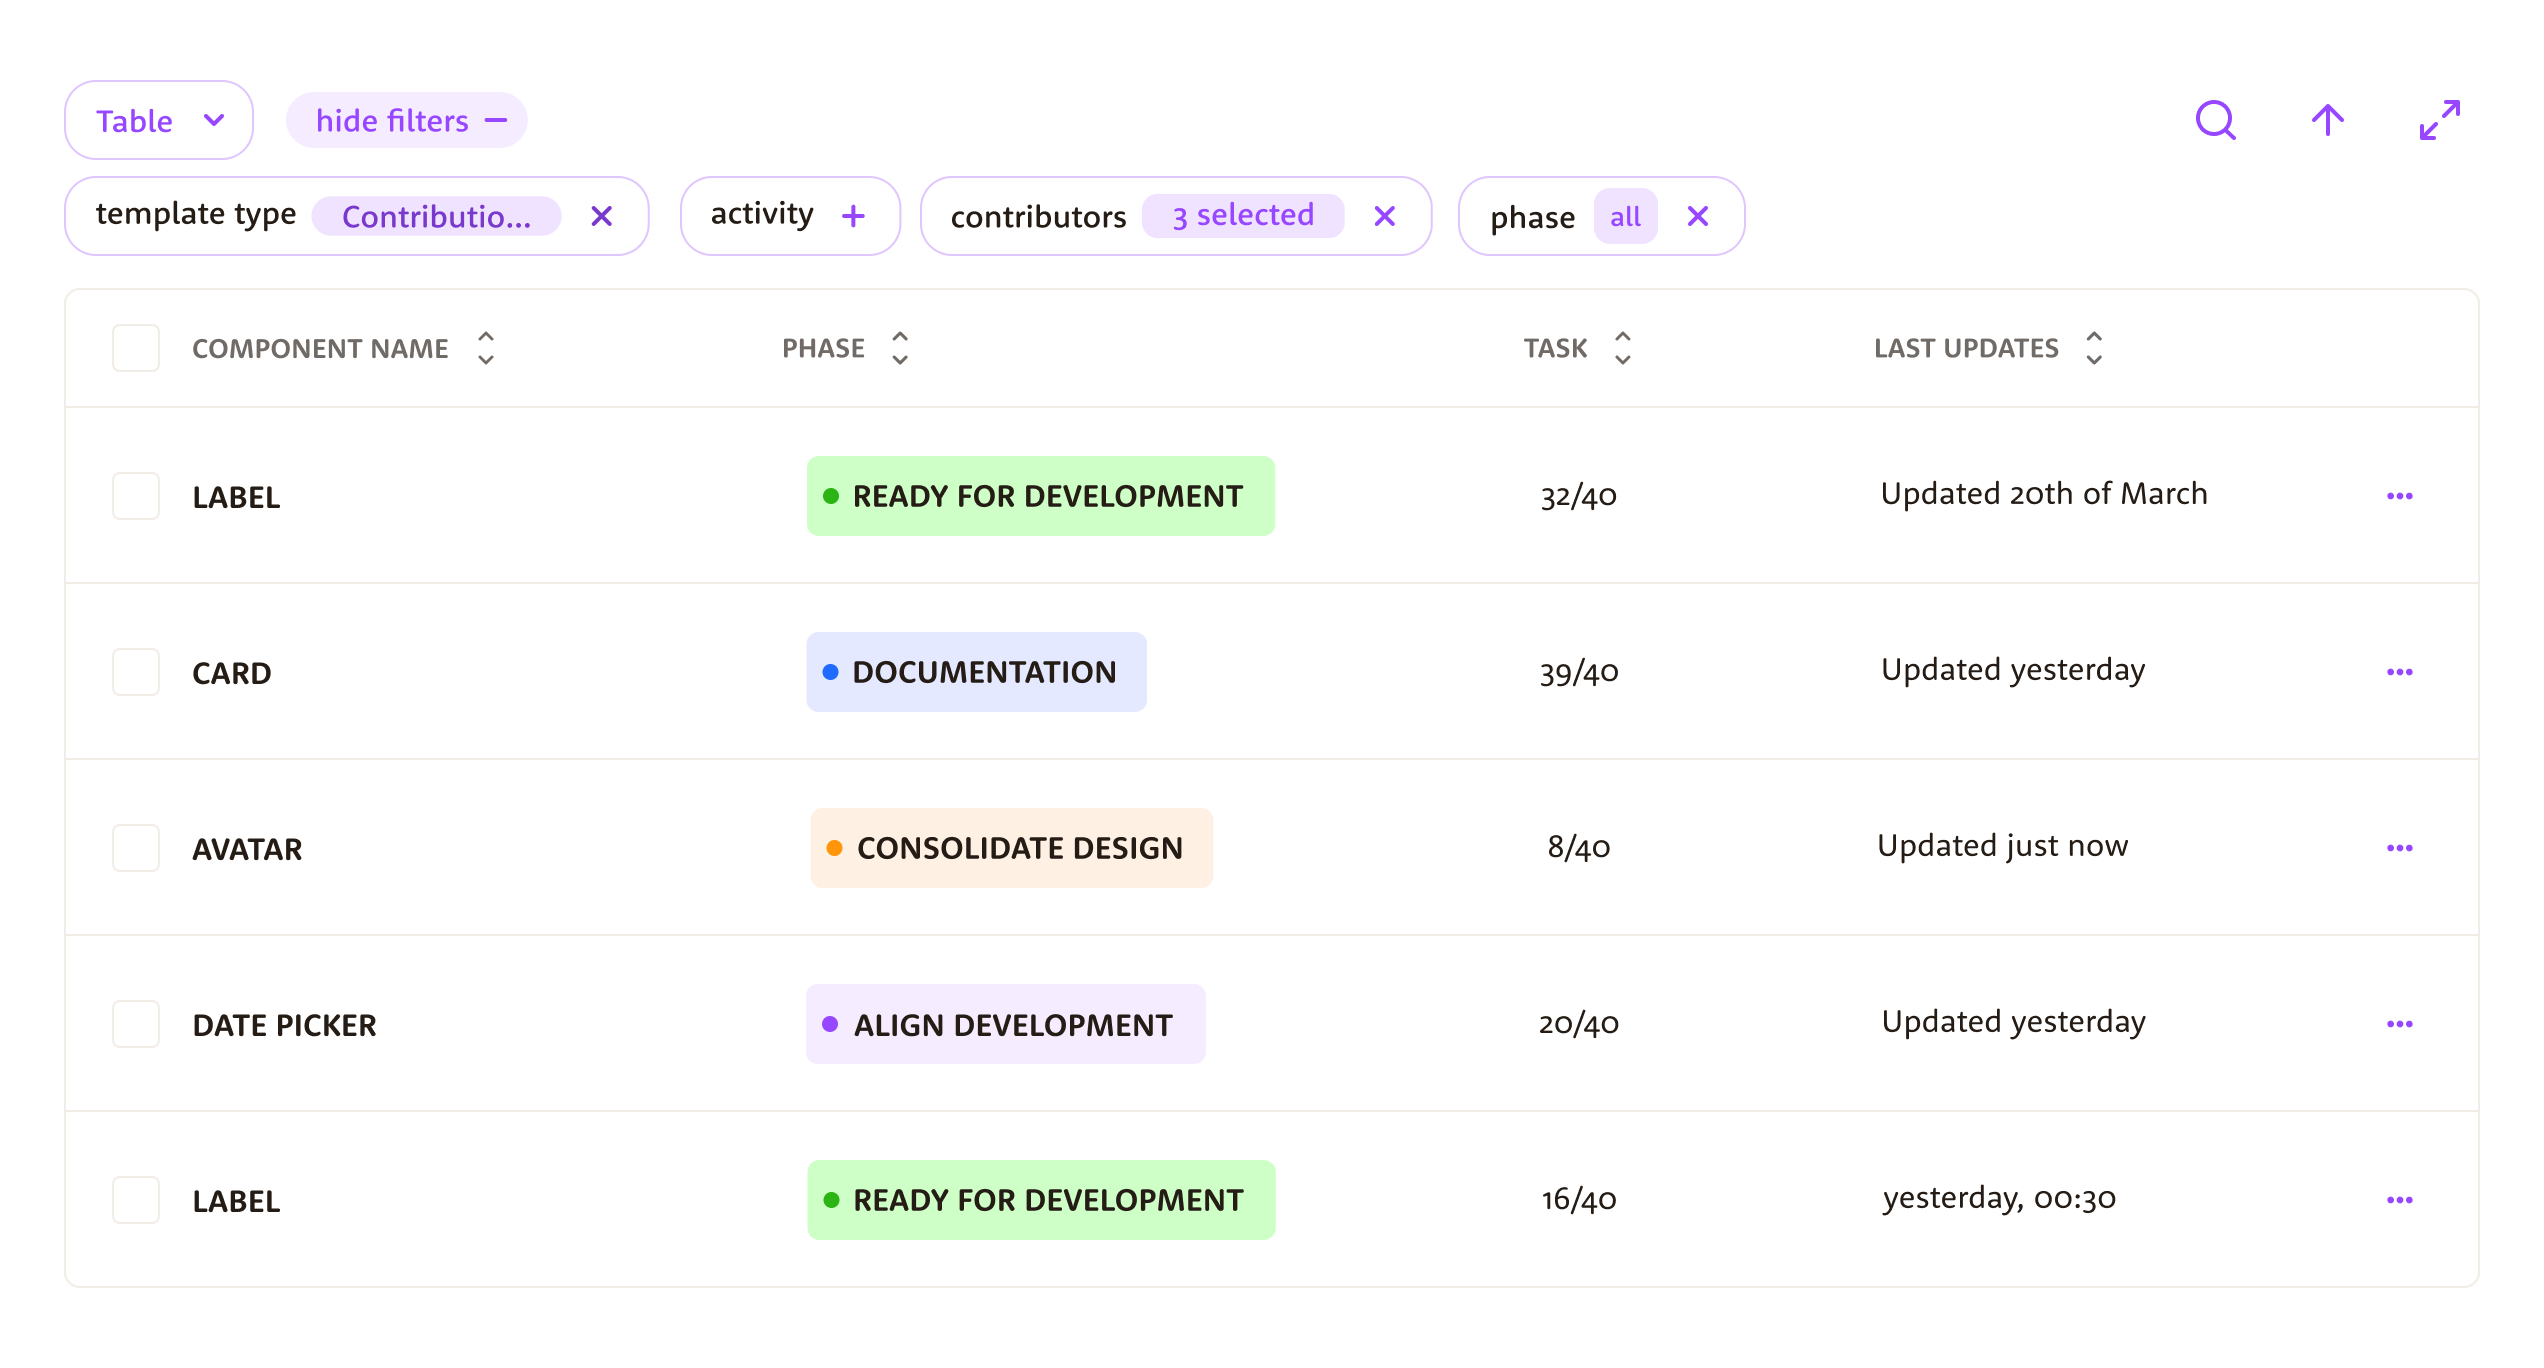The width and height of the screenshot is (2544, 1368).
Task: Click the upward arrow export icon
Action: (2327, 121)
